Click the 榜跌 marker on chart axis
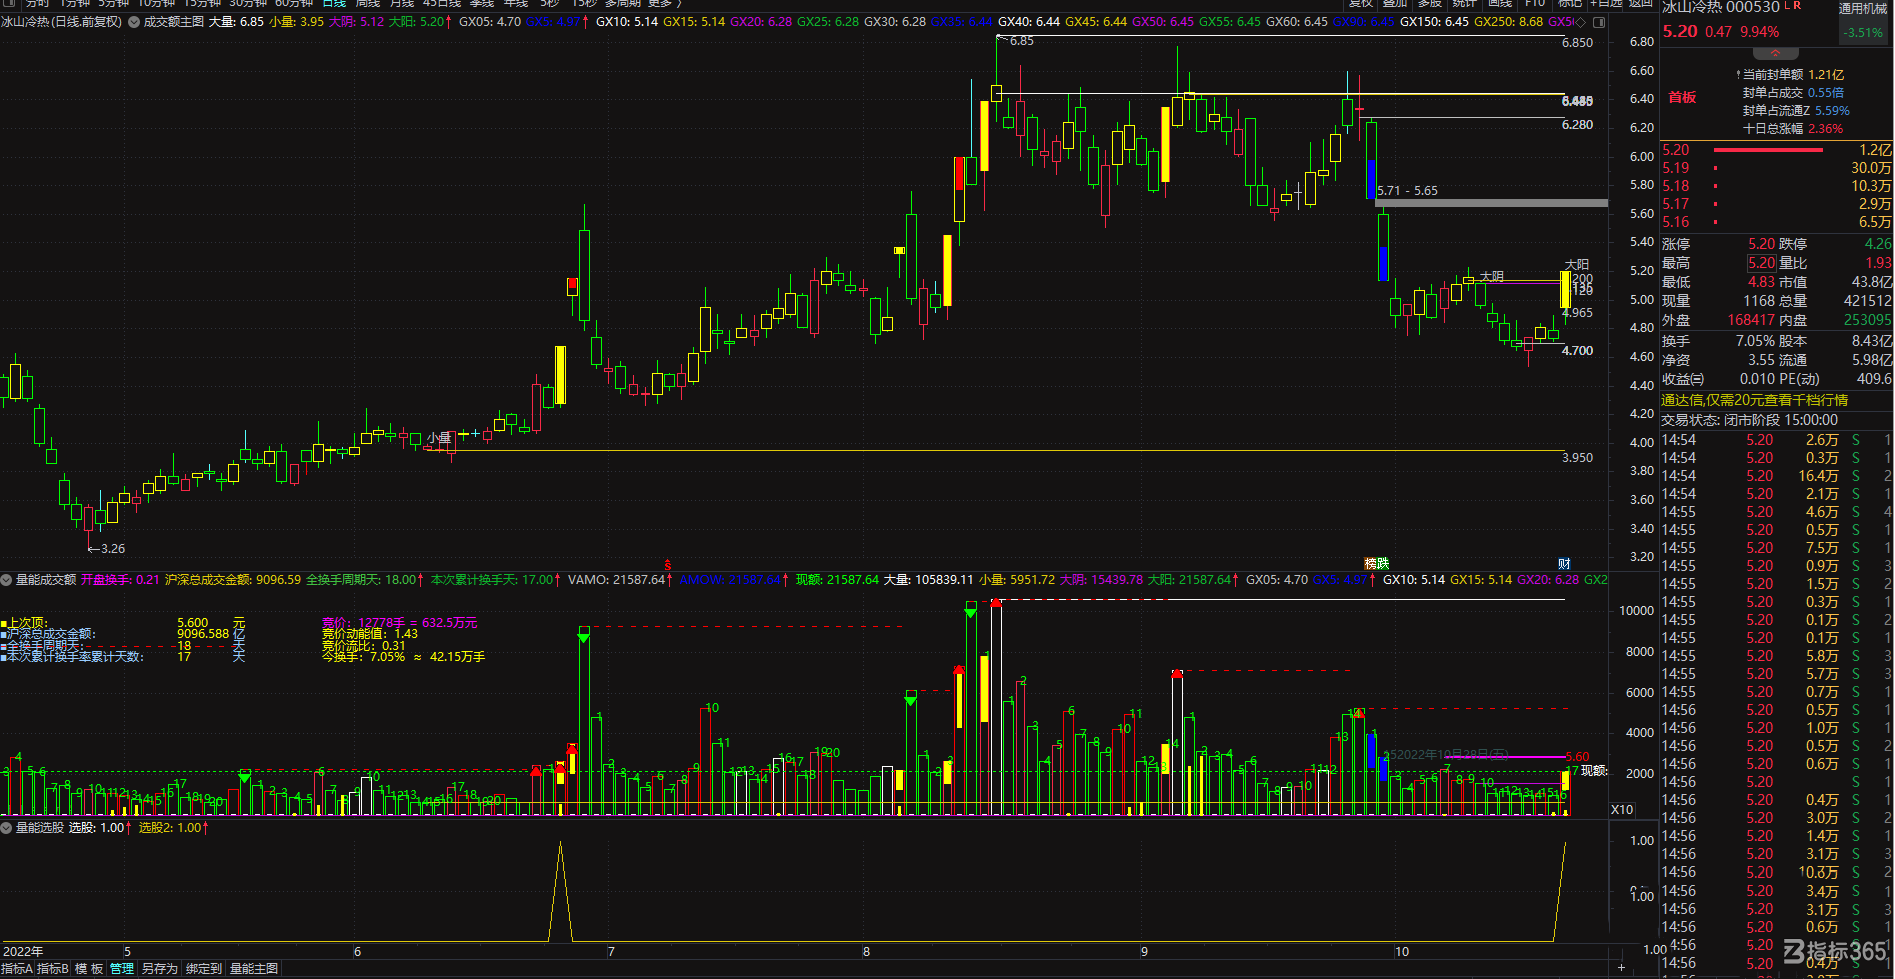This screenshot has height=979, width=1895. pyautogui.click(x=1377, y=564)
